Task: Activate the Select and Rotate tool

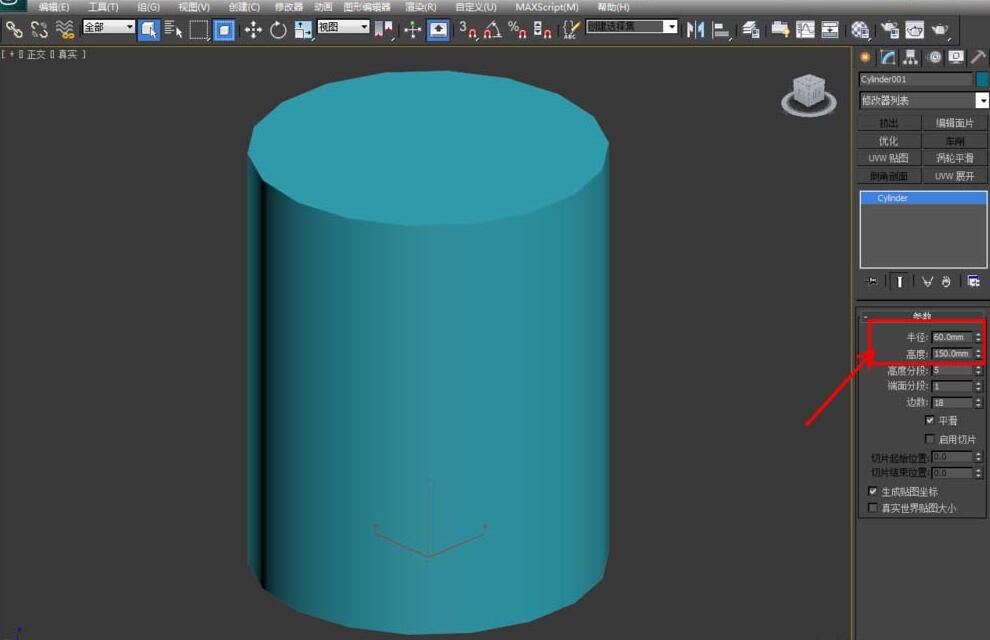Action: coord(278,30)
